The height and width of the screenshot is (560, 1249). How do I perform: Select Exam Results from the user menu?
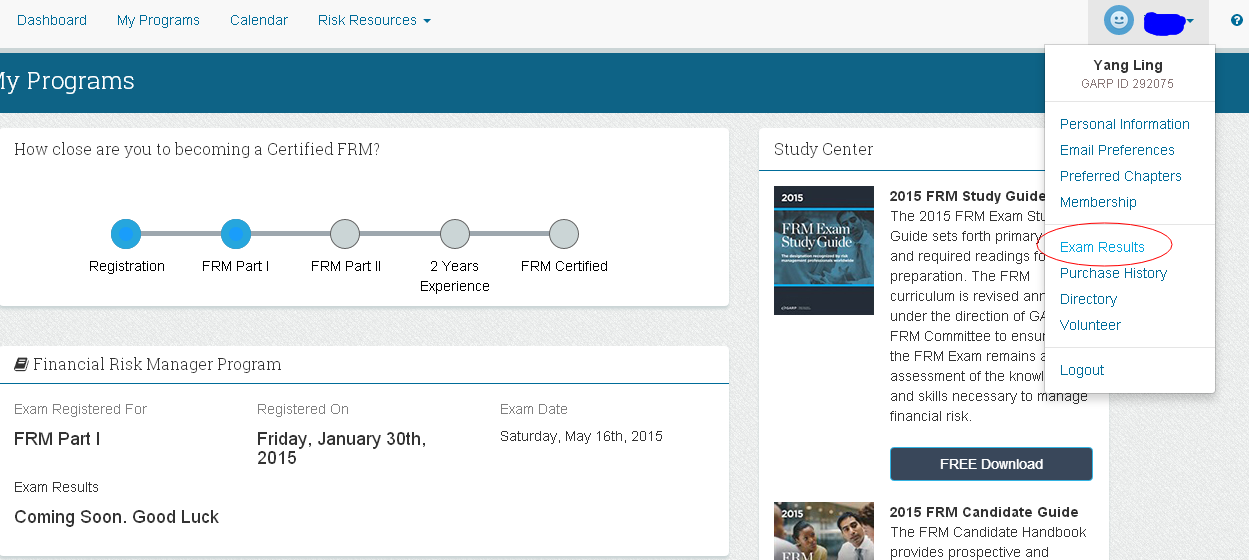coord(1102,247)
